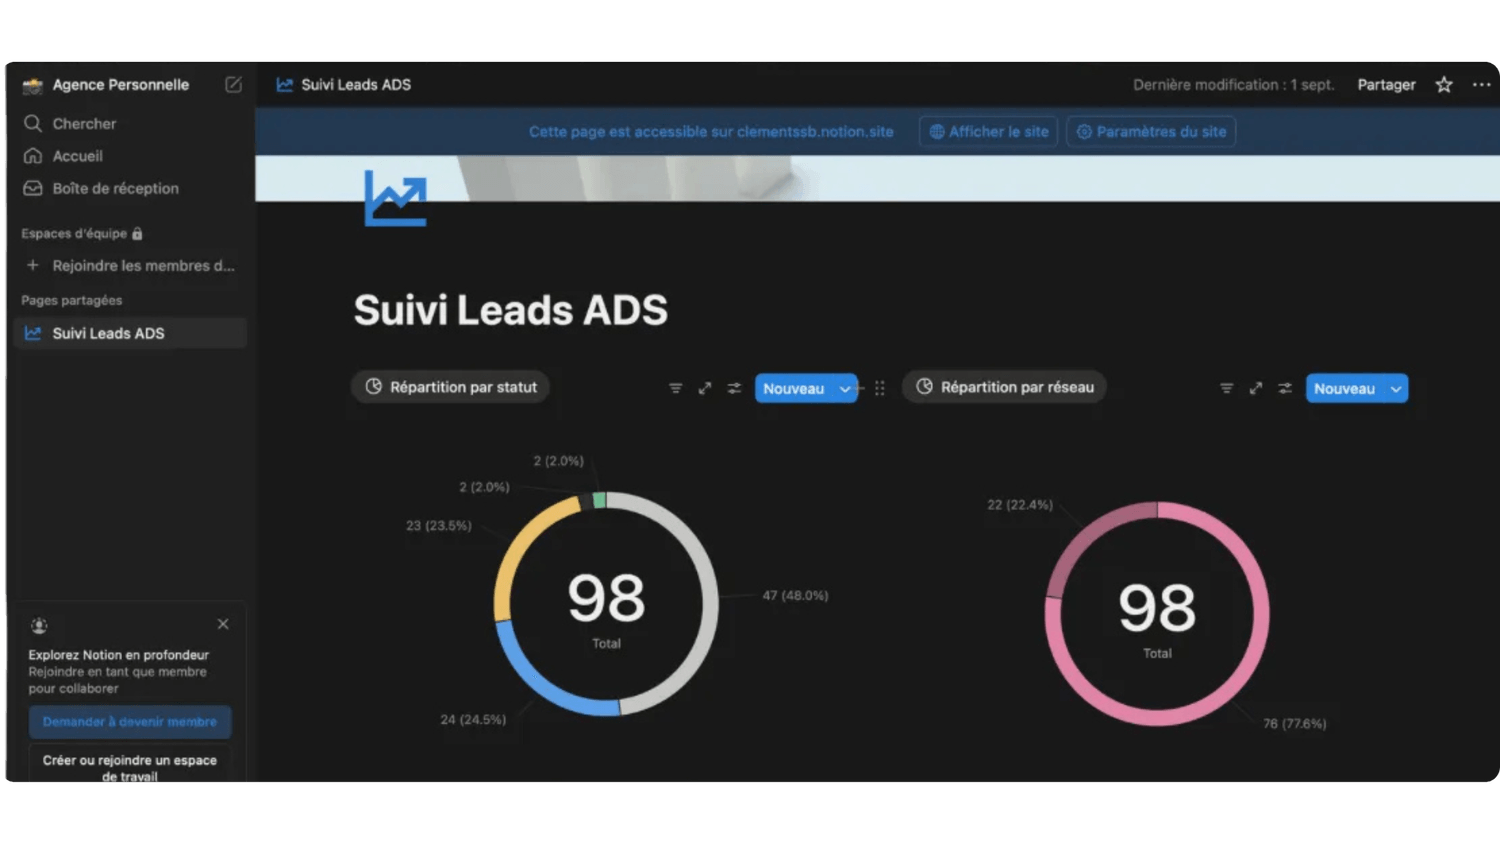
Task: Open view settings for Répartition par réseau
Action: (x=1285, y=388)
